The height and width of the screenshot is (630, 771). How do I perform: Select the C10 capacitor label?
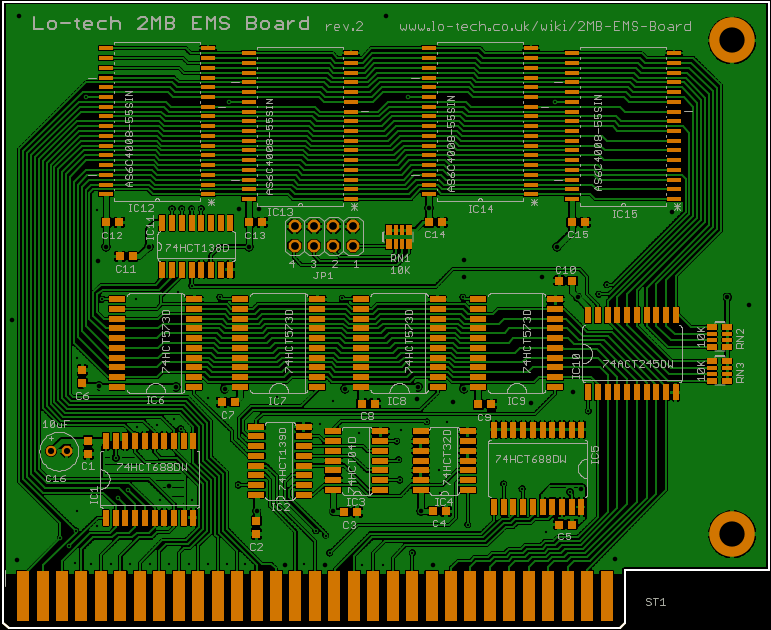pyautogui.click(x=565, y=270)
